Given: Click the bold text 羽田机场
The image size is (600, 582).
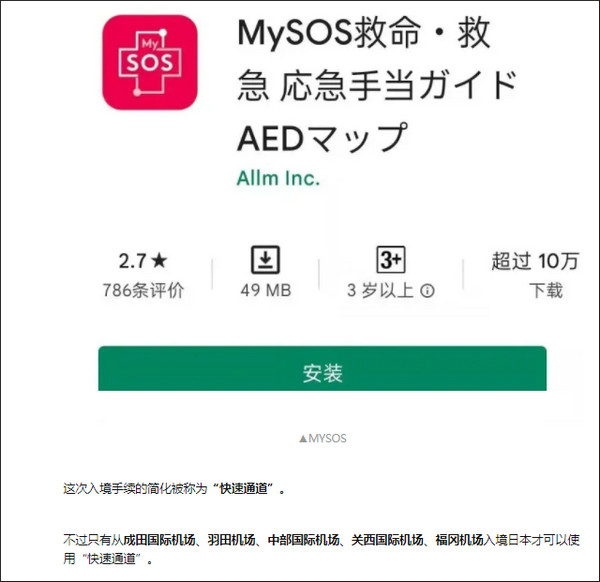Looking at the screenshot, I should point(232,540).
